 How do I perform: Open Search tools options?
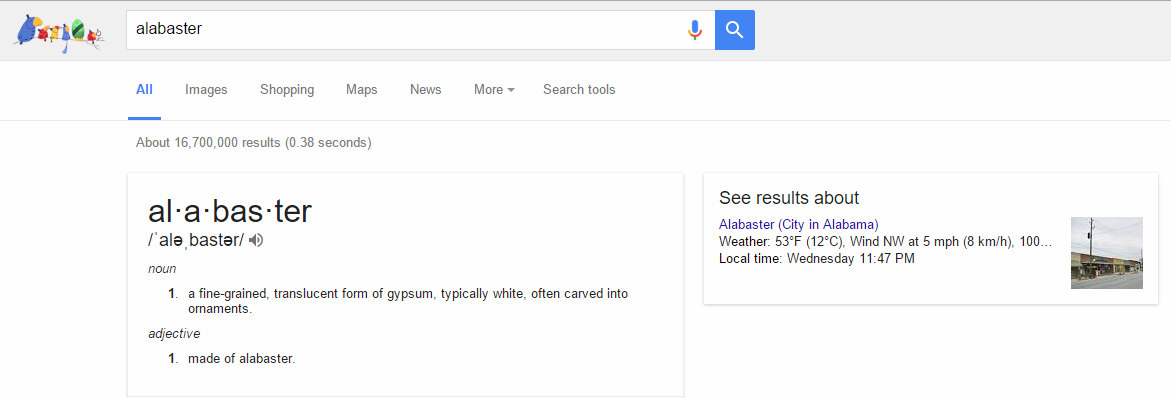pos(579,90)
